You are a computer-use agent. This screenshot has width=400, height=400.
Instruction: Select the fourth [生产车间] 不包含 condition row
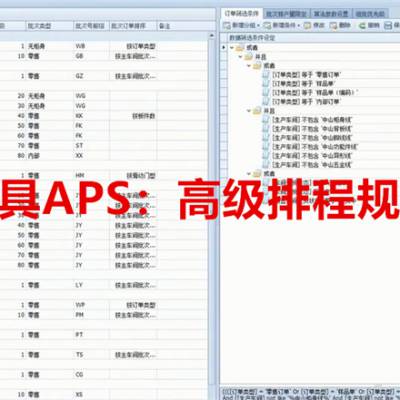[315, 147]
